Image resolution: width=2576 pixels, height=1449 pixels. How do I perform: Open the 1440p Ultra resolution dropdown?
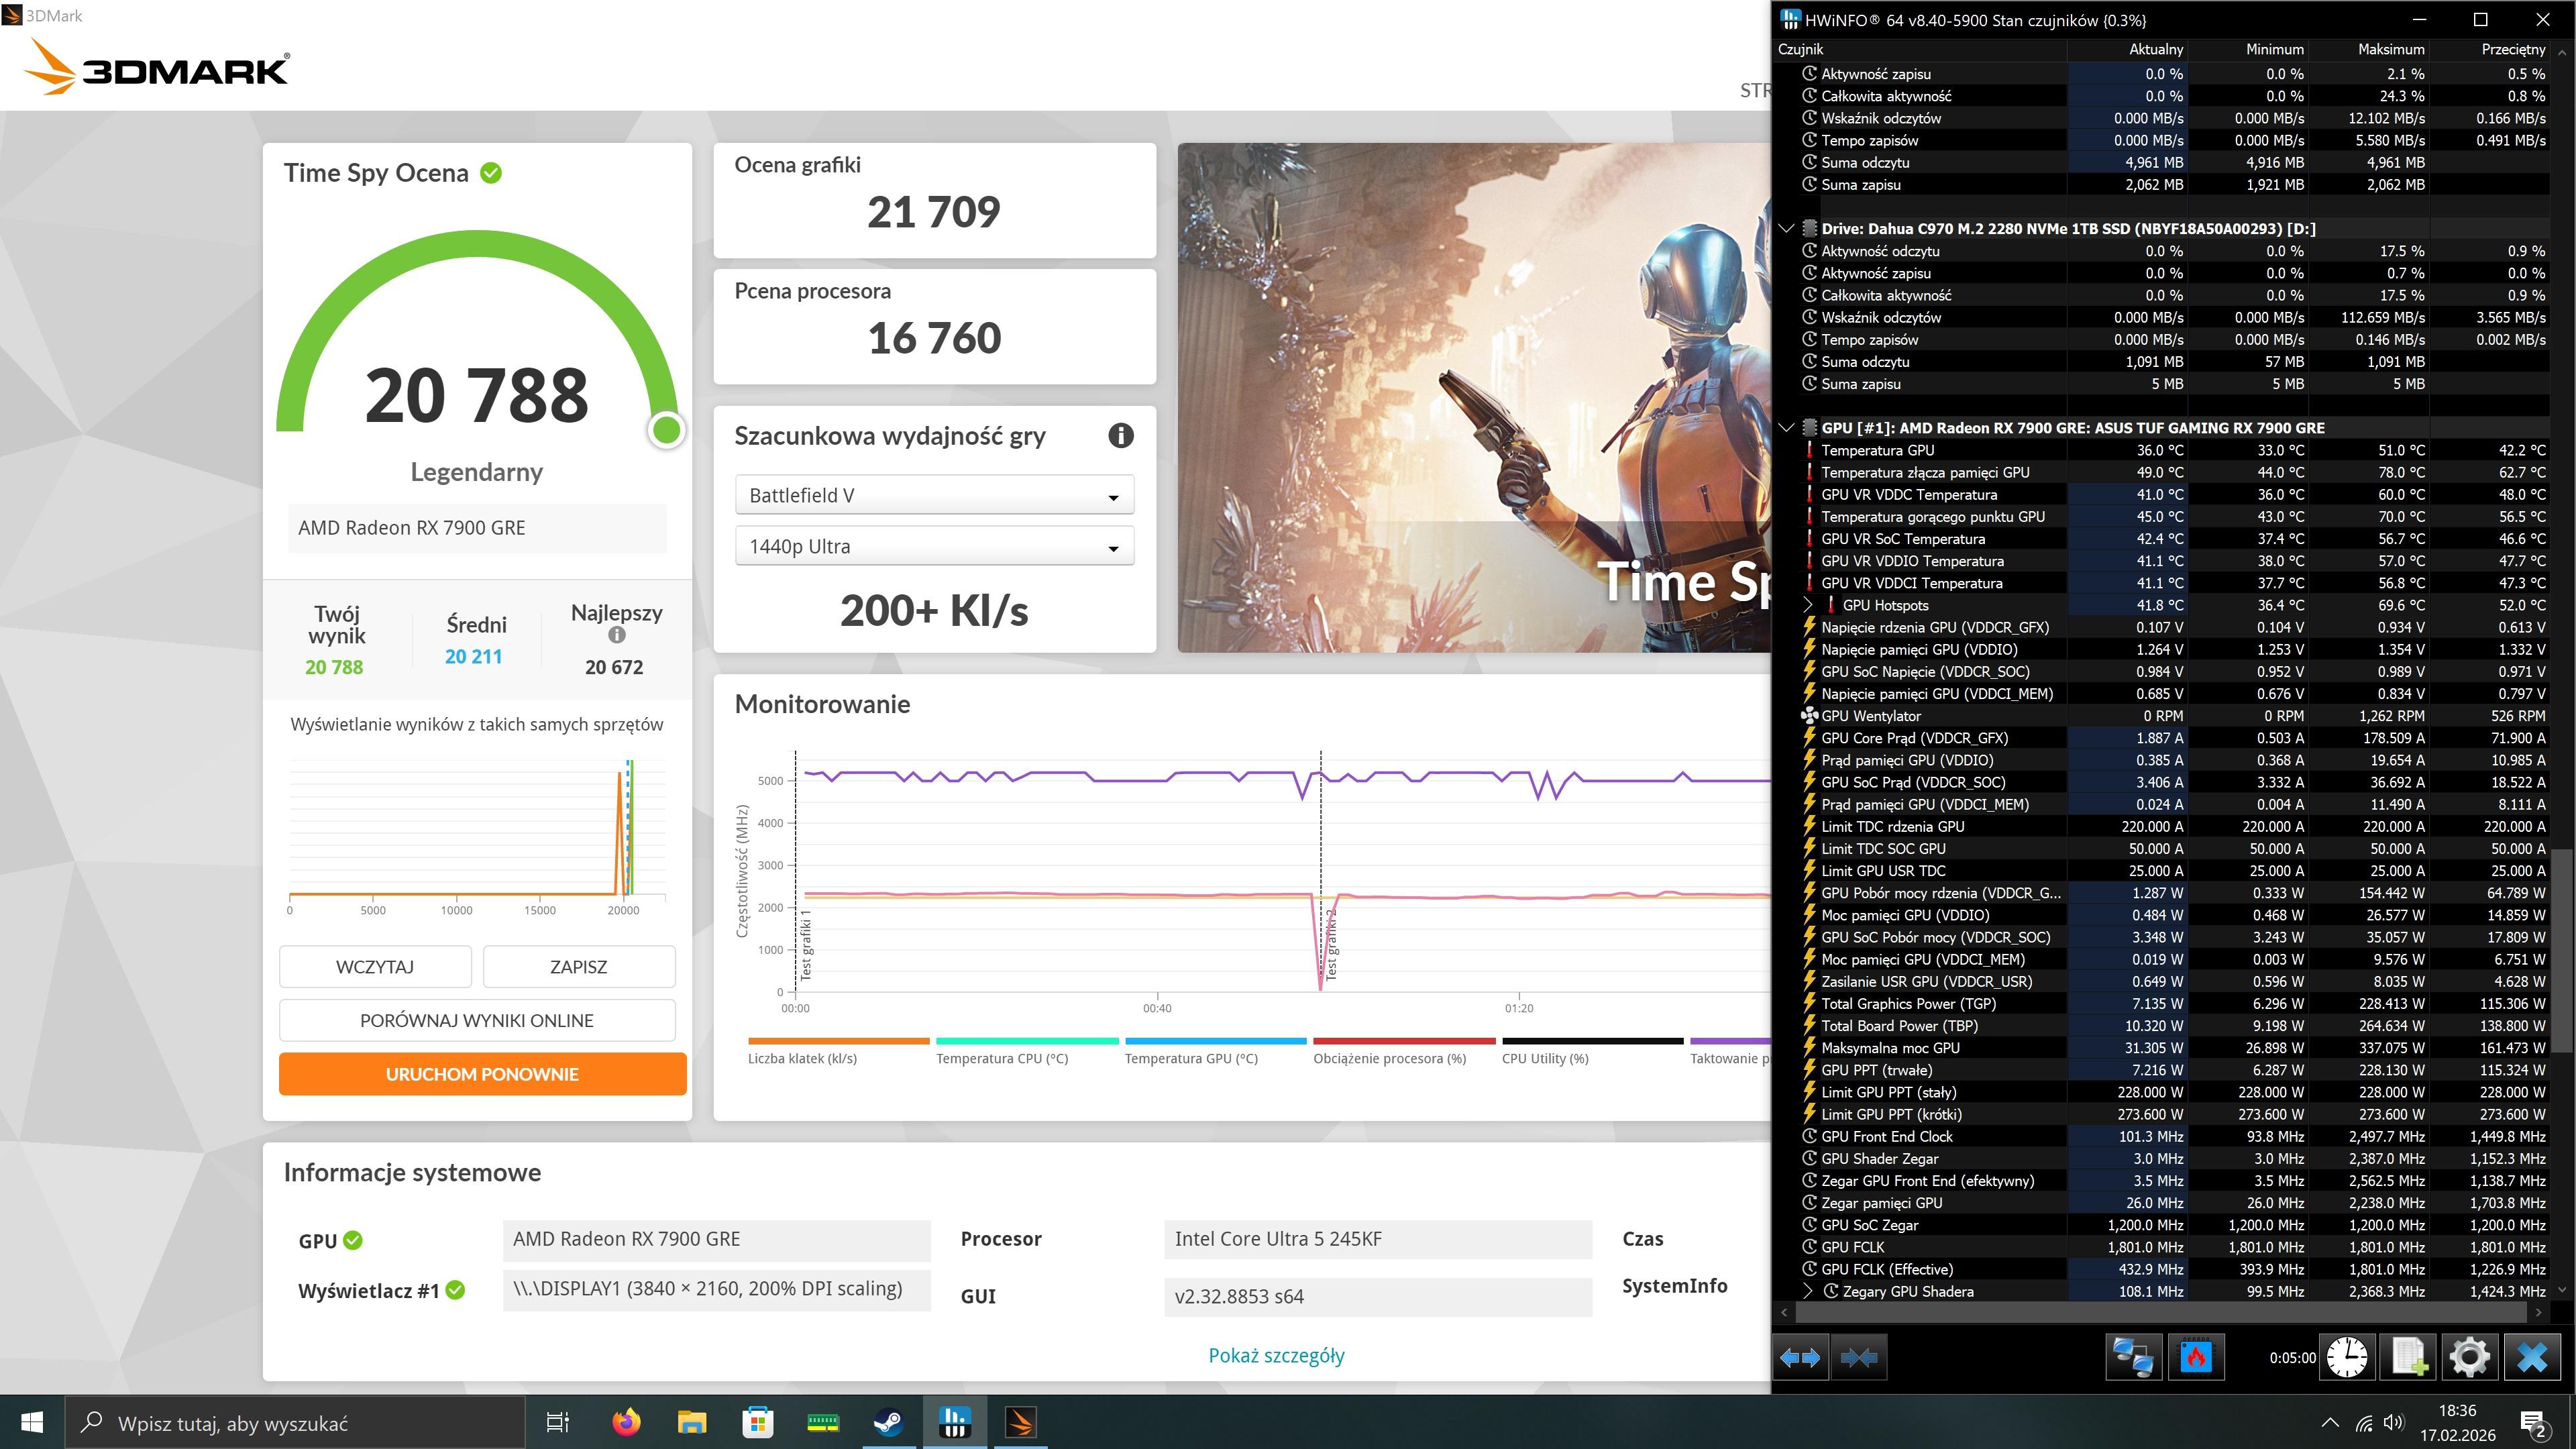click(x=934, y=547)
